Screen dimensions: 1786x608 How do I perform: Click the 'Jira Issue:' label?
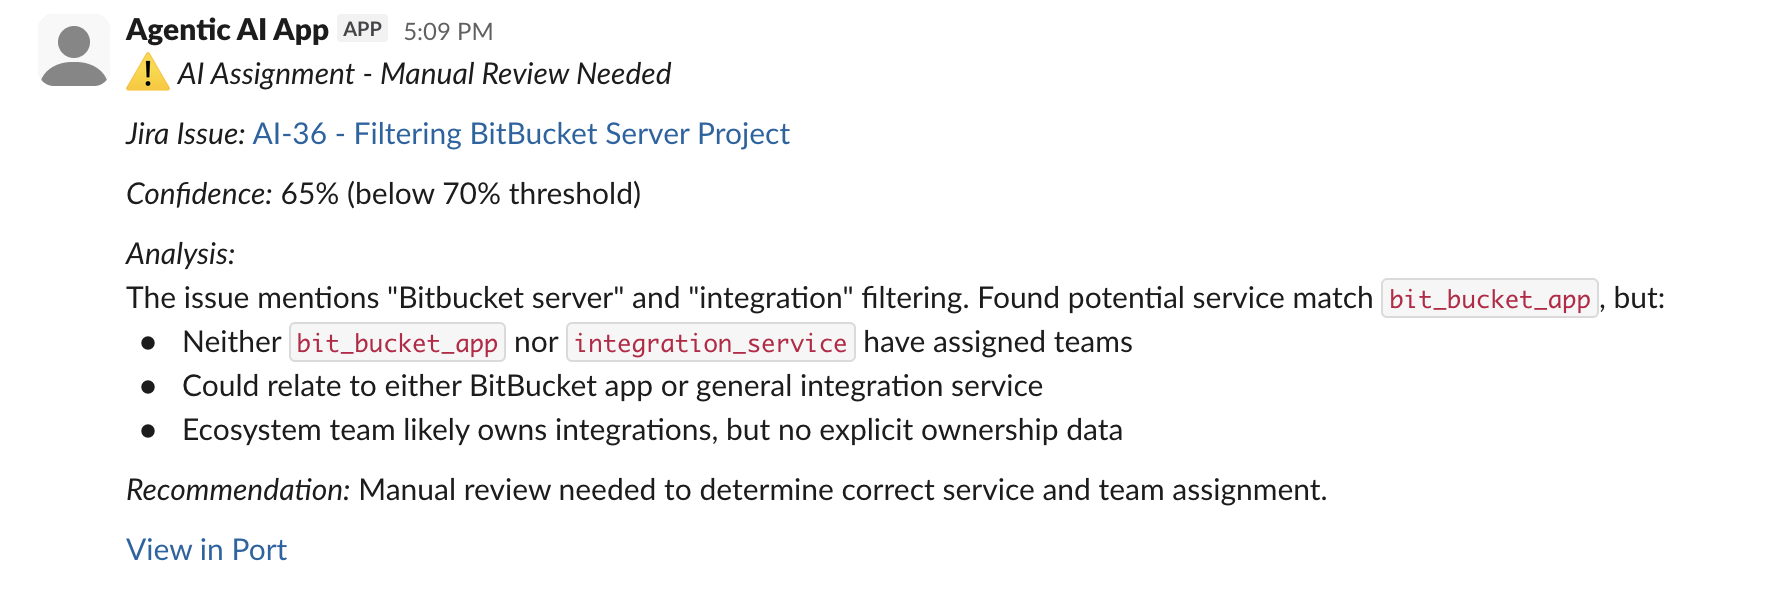185,134
